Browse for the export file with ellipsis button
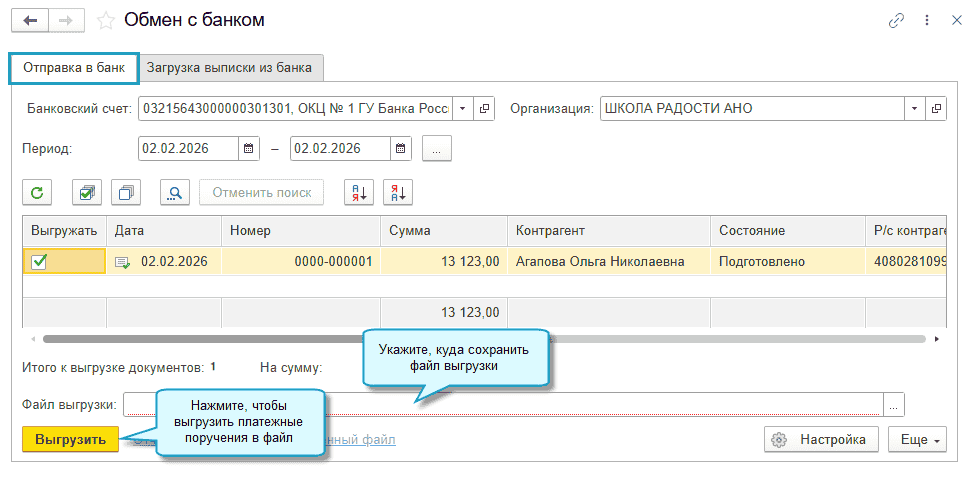Image resolution: width=975 pixels, height=479 pixels. pos(894,405)
